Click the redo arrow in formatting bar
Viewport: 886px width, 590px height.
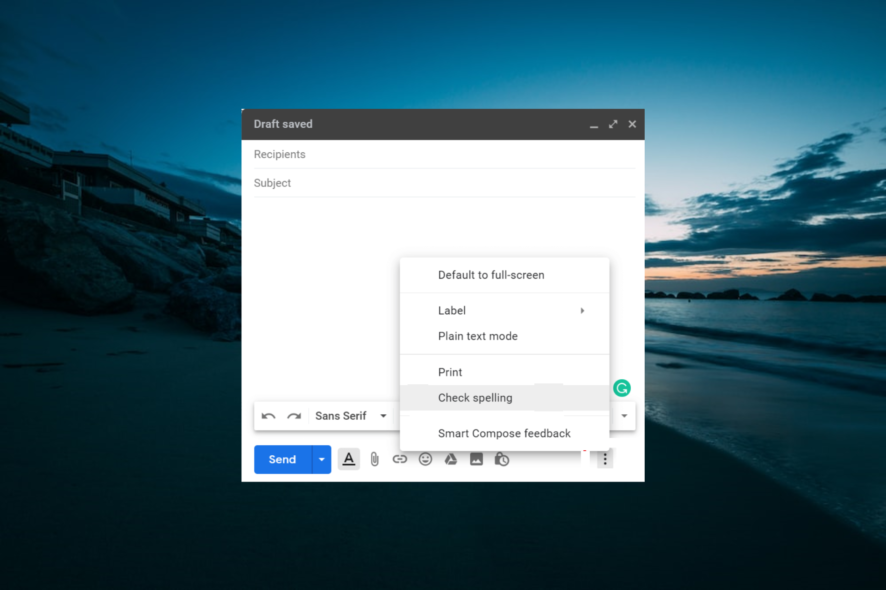coord(294,416)
